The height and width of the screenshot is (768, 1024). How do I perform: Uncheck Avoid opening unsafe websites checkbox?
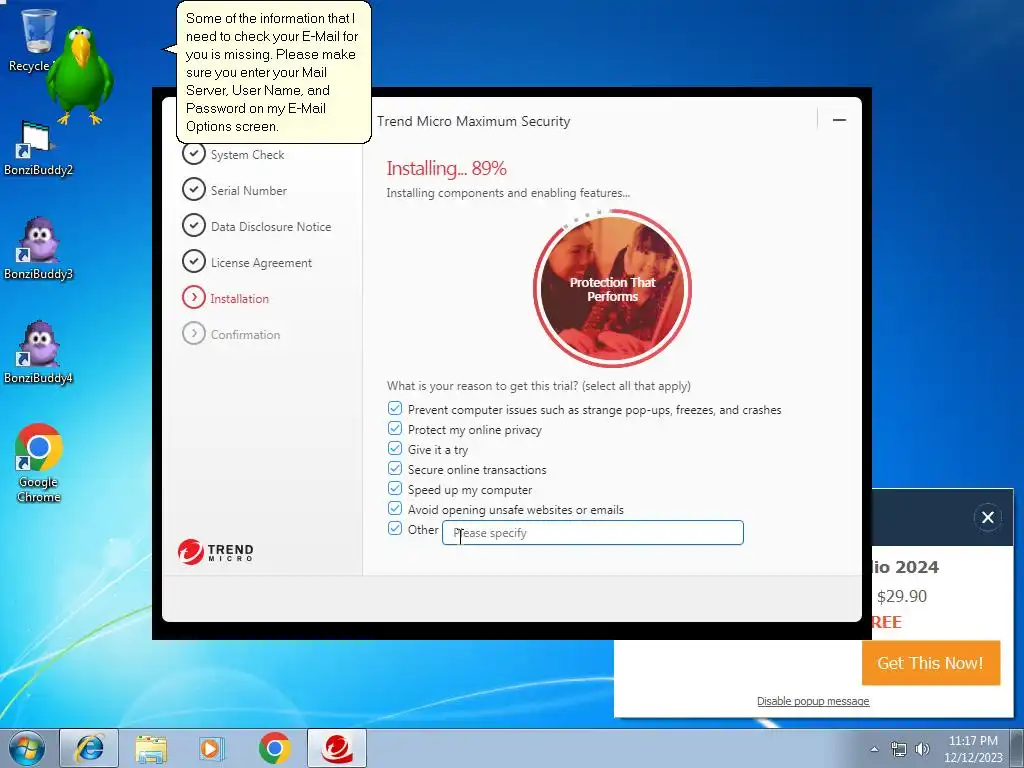[x=394, y=508]
